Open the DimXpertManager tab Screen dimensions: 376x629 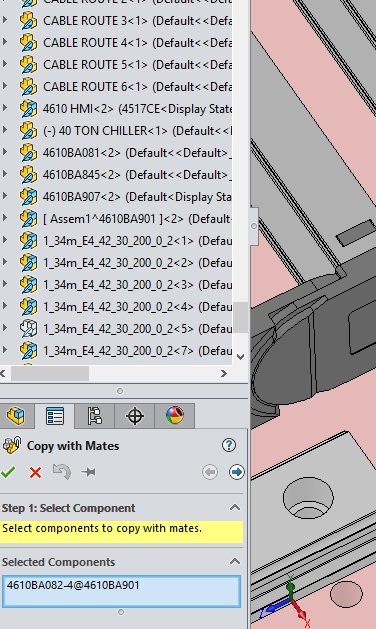click(135, 416)
